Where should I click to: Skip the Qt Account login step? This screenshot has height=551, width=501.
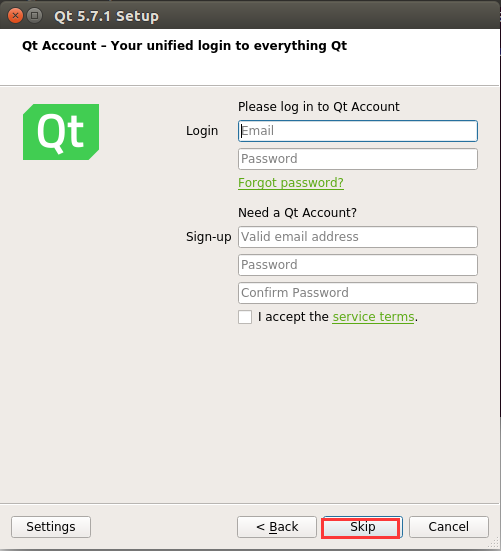pos(363,527)
